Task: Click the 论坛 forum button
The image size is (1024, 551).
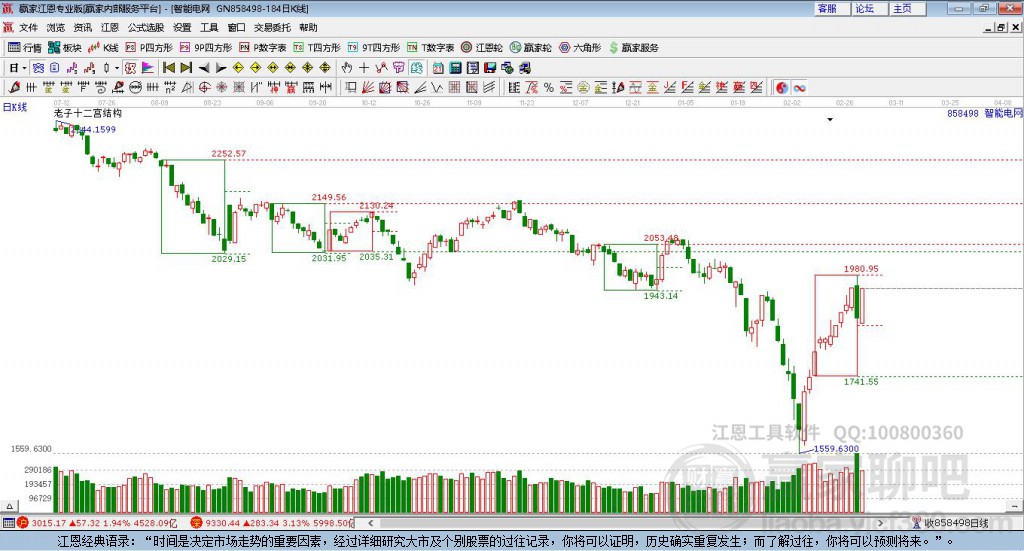Action: pyautogui.click(x=870, y=8)
